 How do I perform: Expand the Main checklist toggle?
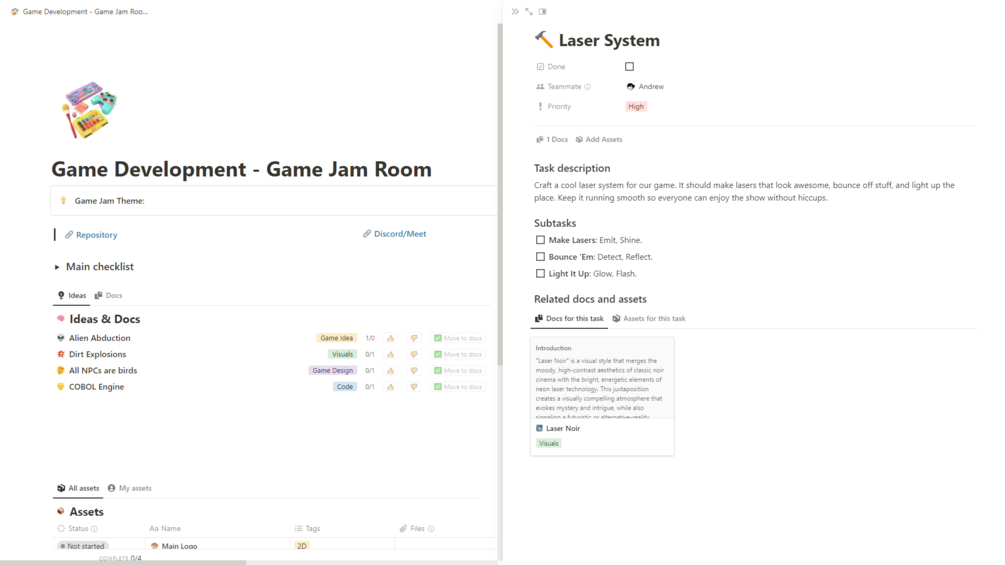pos(57,267)
